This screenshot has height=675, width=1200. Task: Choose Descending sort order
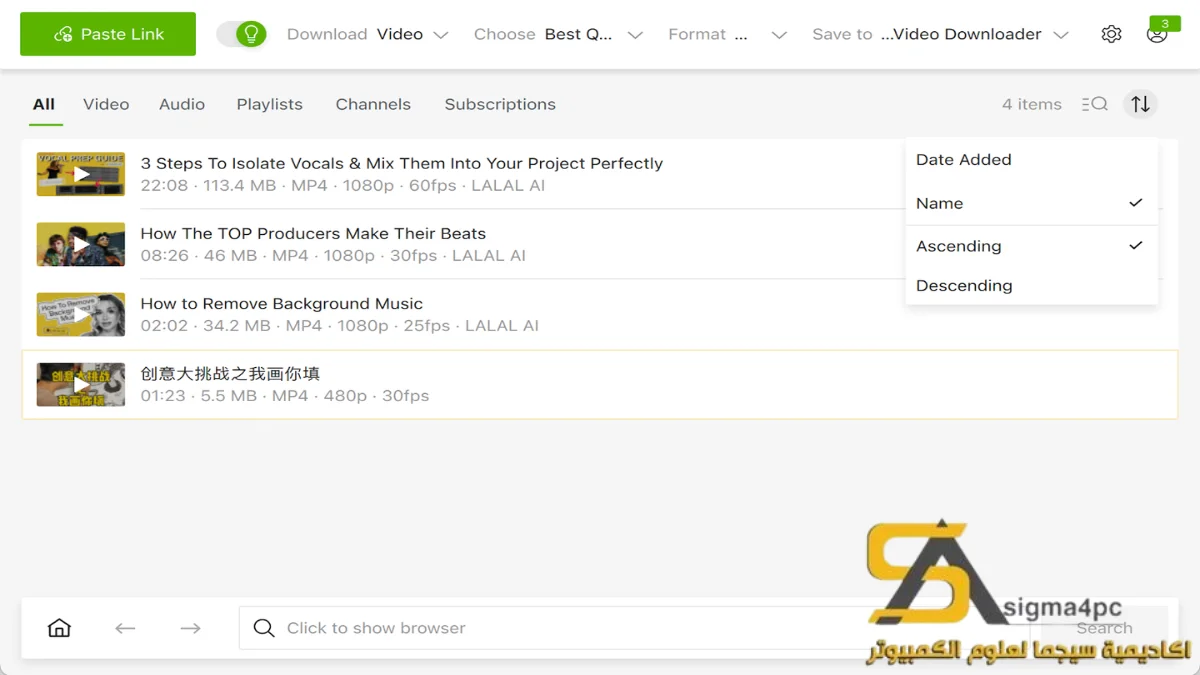coord(1031,286)
